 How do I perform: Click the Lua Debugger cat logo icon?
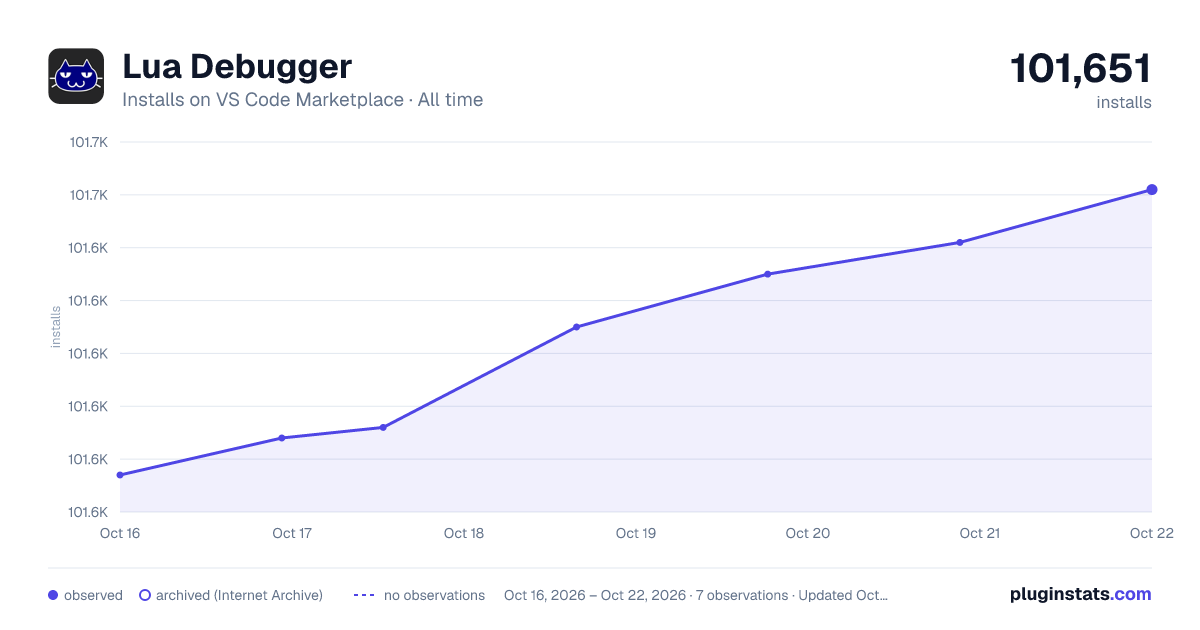tap(76, 76)
